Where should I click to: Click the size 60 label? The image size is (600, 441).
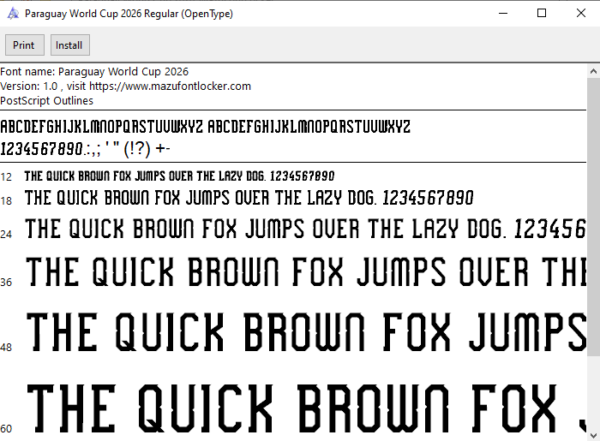coord(6,429)
